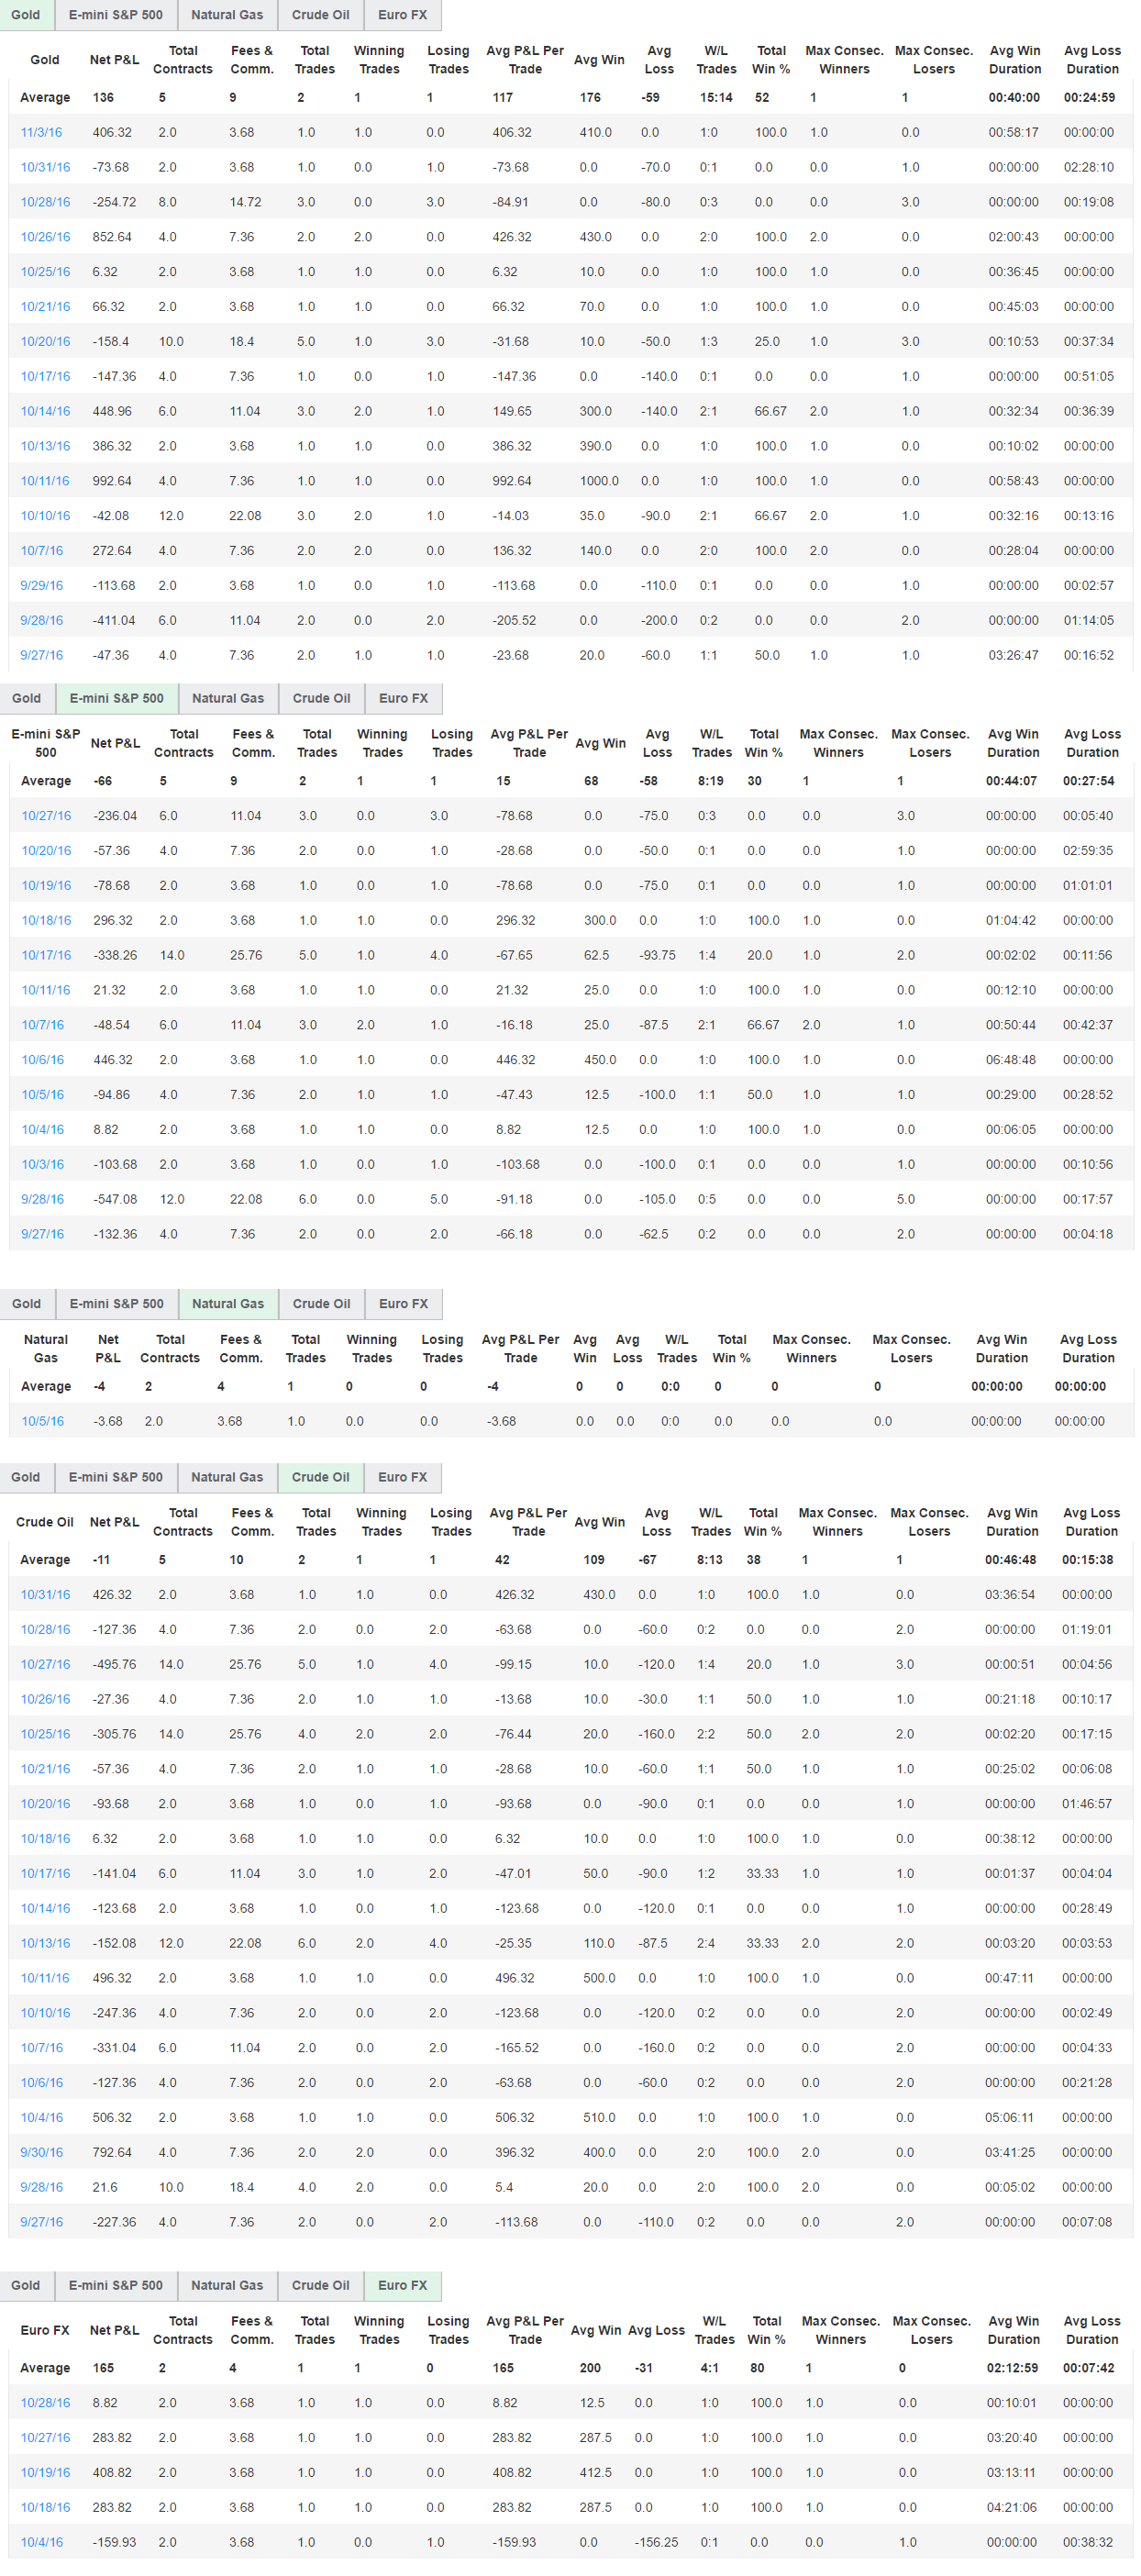Select the 00:38:32 loss duration value

pos(1088,2542)
